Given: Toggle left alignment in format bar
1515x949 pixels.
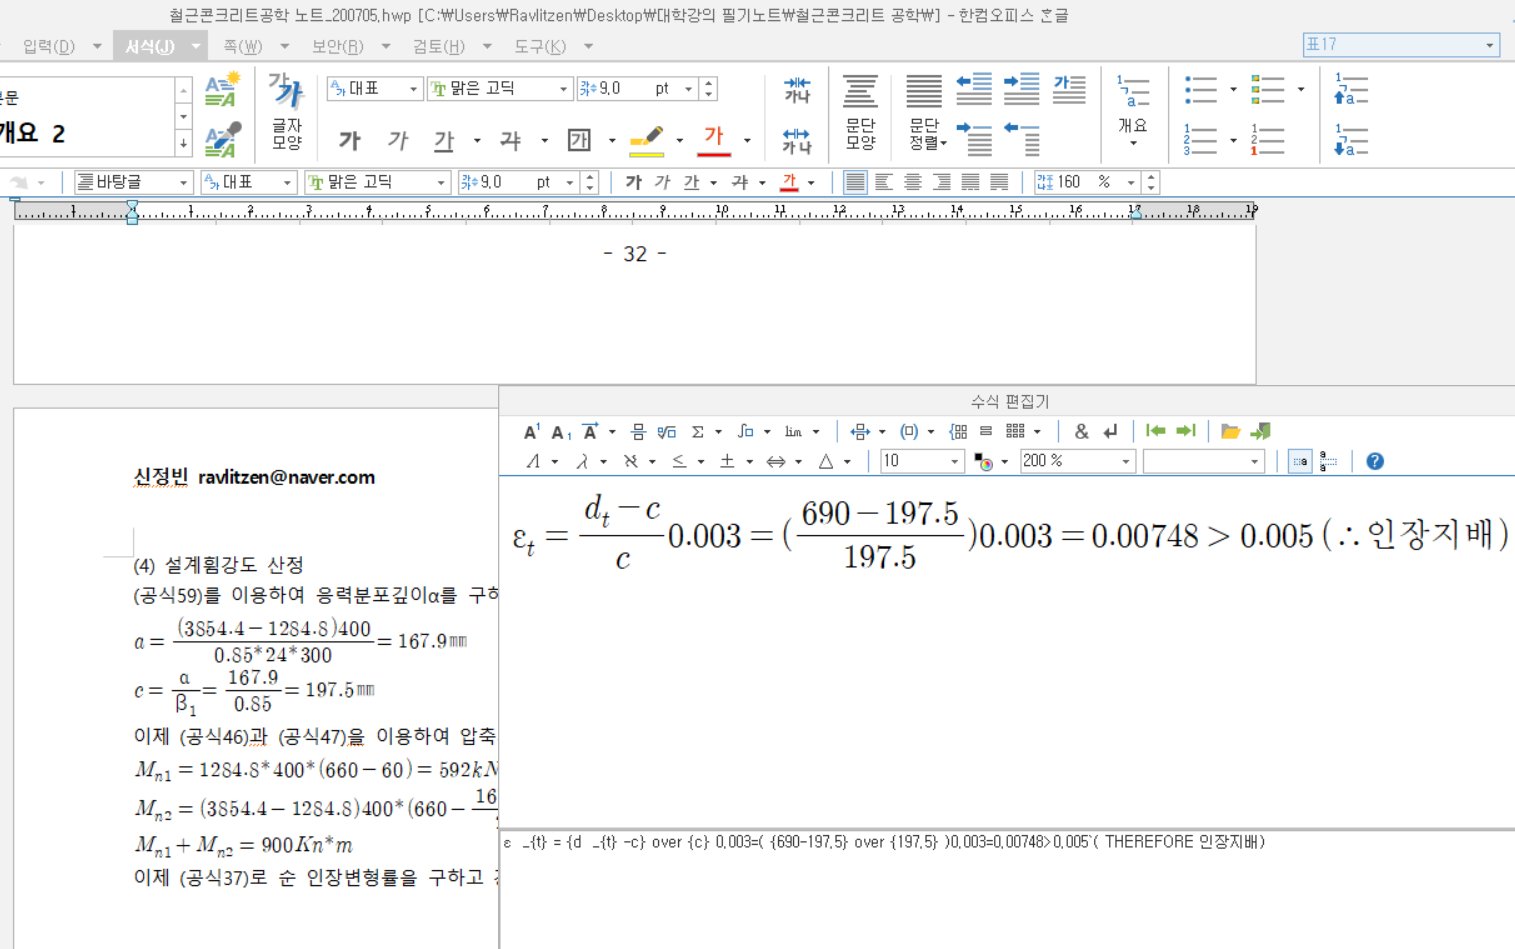Looking at the screenshot, I should click(883, 182).
